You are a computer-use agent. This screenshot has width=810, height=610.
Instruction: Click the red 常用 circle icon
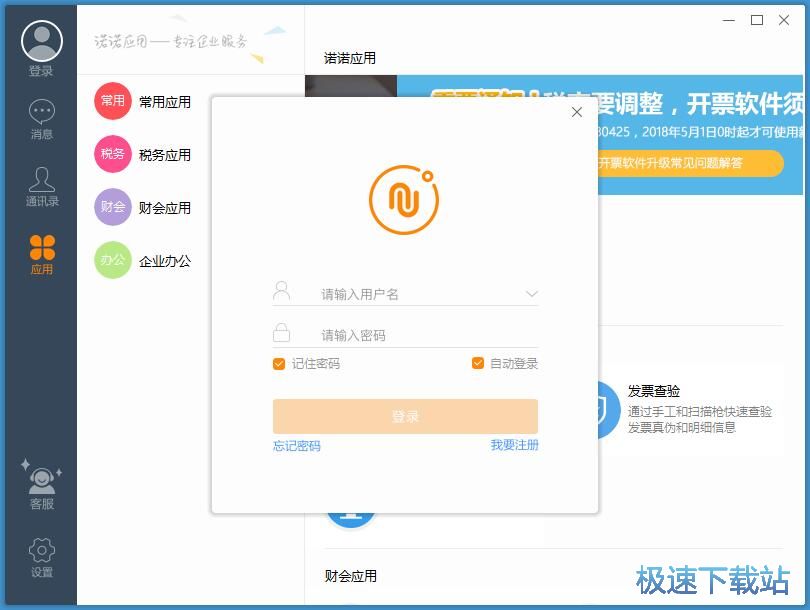(x=113, y=101)
